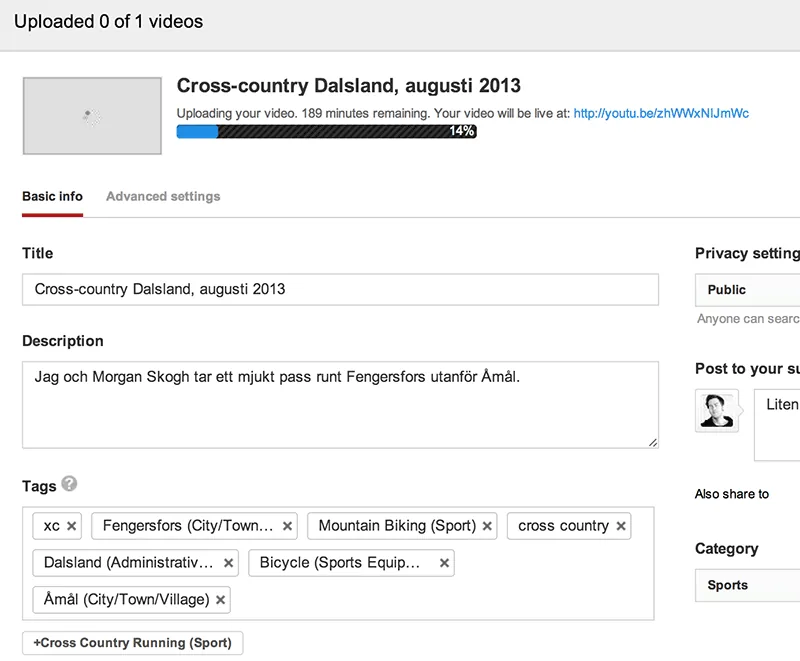Click into the Title input field
The height and width of the screenshot is (661, 800).
pos(340,290)
